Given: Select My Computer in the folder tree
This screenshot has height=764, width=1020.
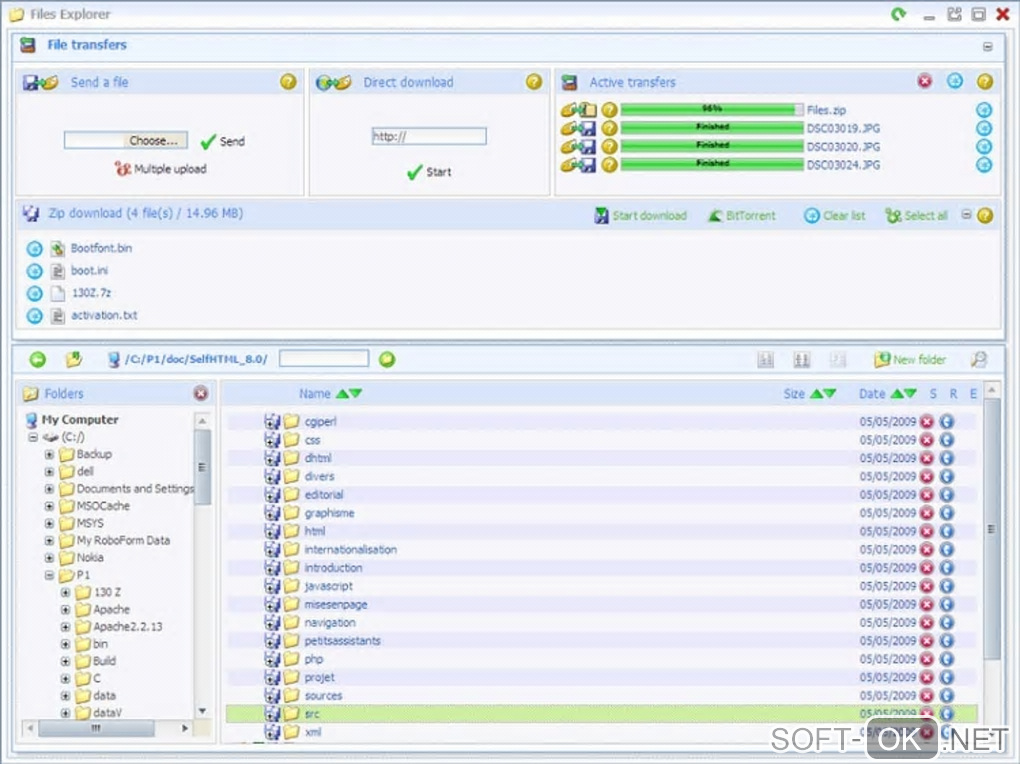Looking at the screenshot, I should click(80, 420).
